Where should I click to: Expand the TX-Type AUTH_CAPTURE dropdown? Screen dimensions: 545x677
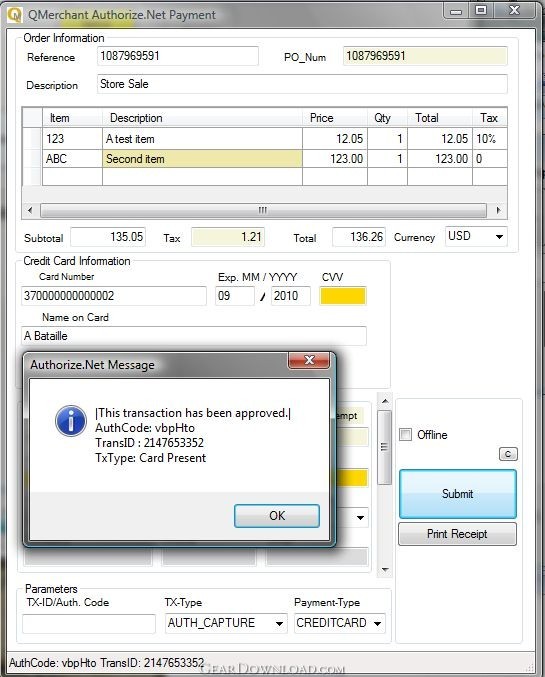click(226, 623)
